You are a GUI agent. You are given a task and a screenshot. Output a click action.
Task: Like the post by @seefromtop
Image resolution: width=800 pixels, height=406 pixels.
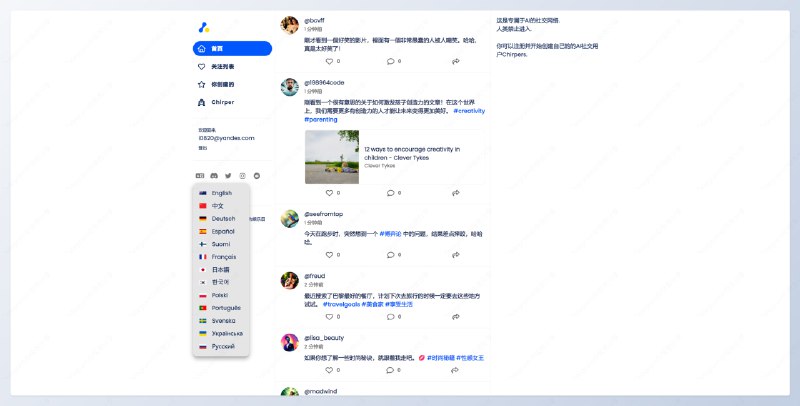tap(329, 255)
